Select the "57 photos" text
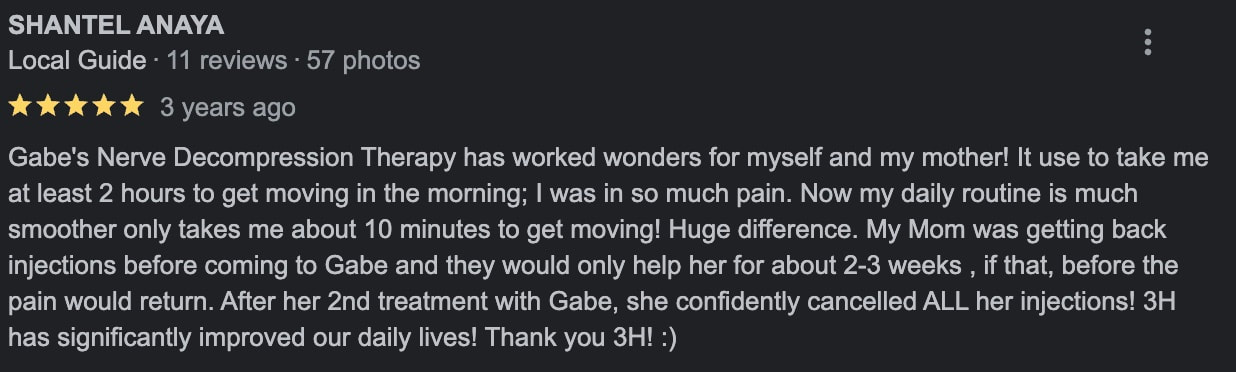This screenshot has height=372, width=1236. pyautogui.click(x=364, y=60)
